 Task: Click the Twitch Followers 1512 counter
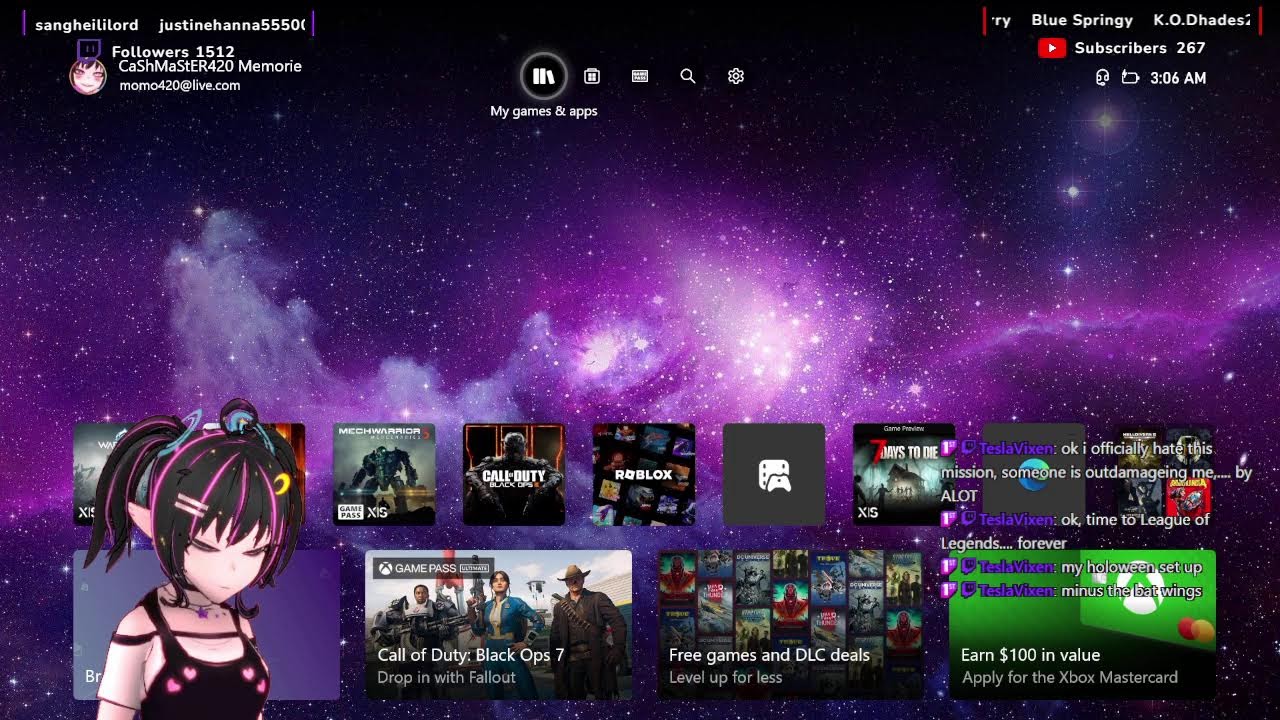point(157,50)
